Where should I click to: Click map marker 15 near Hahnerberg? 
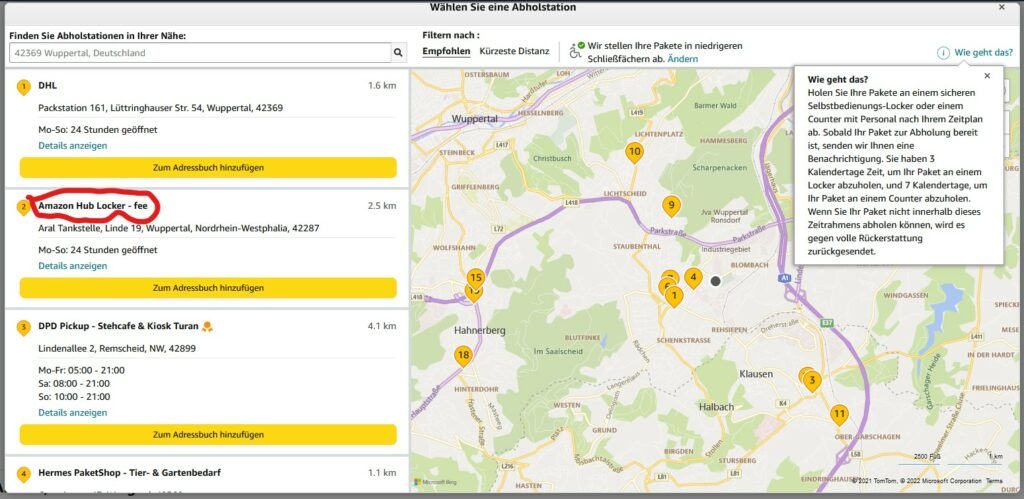pyautogui.click(x=475, y=279)
